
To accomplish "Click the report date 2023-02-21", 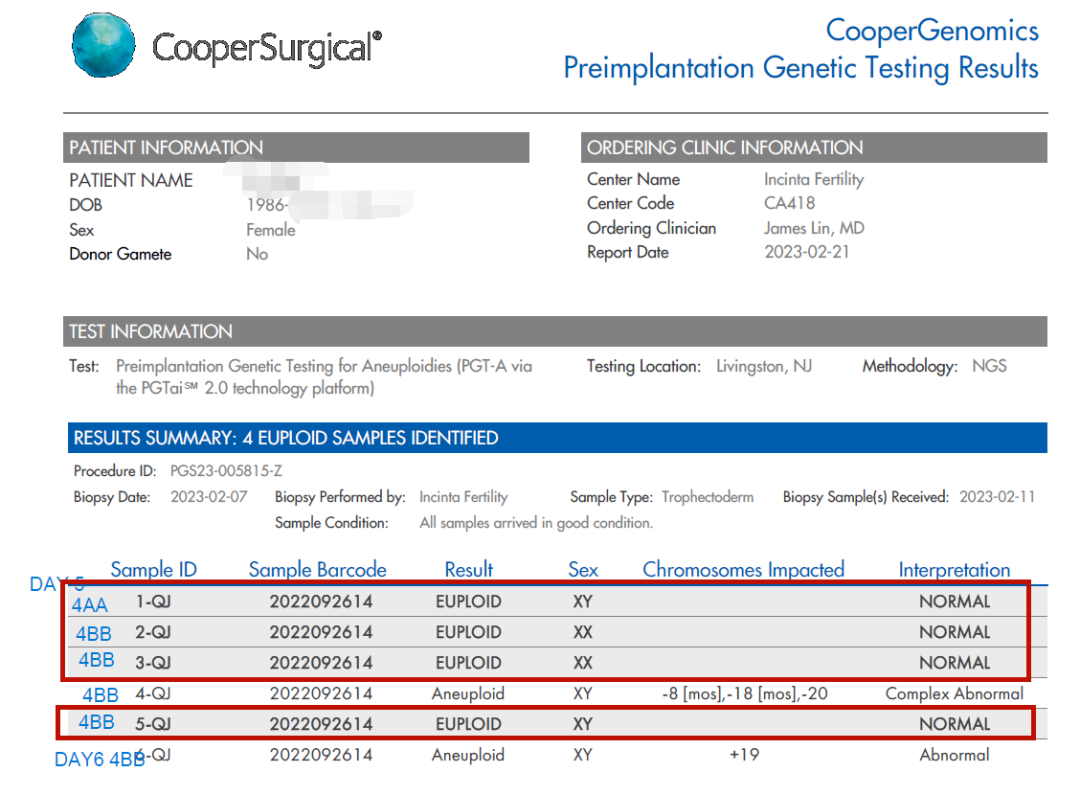I will pos(806,252).
